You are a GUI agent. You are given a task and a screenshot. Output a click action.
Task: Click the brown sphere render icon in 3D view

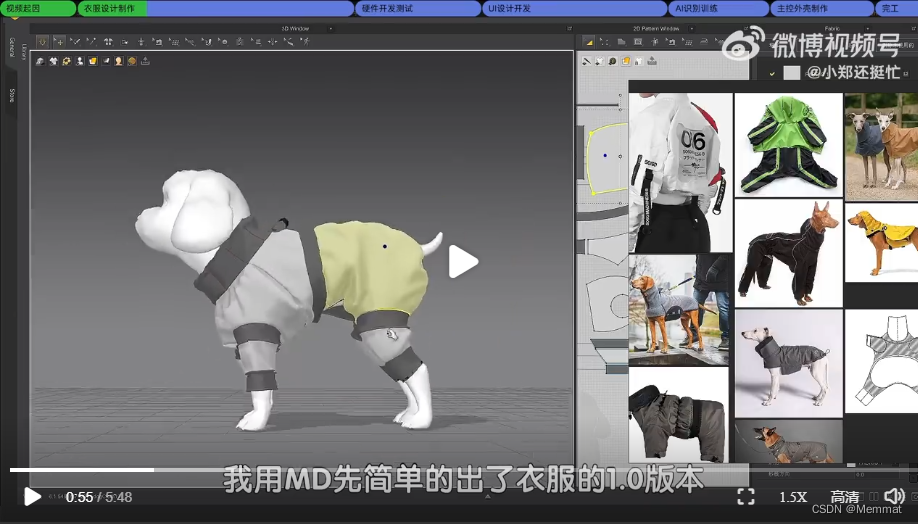pyautogui.click(x=132, y=61)
